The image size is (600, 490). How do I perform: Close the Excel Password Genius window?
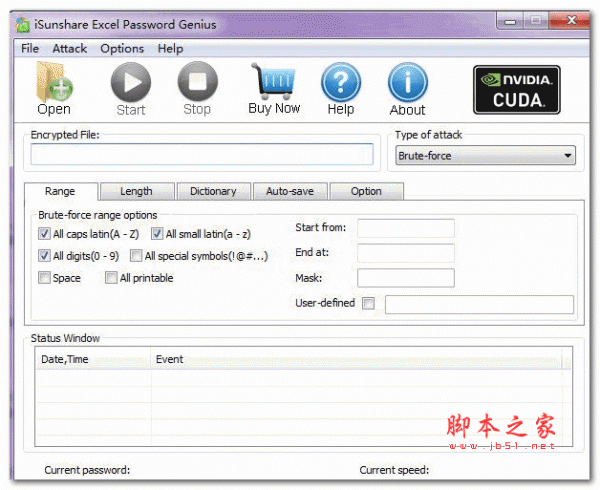click(x=570, y=20)
